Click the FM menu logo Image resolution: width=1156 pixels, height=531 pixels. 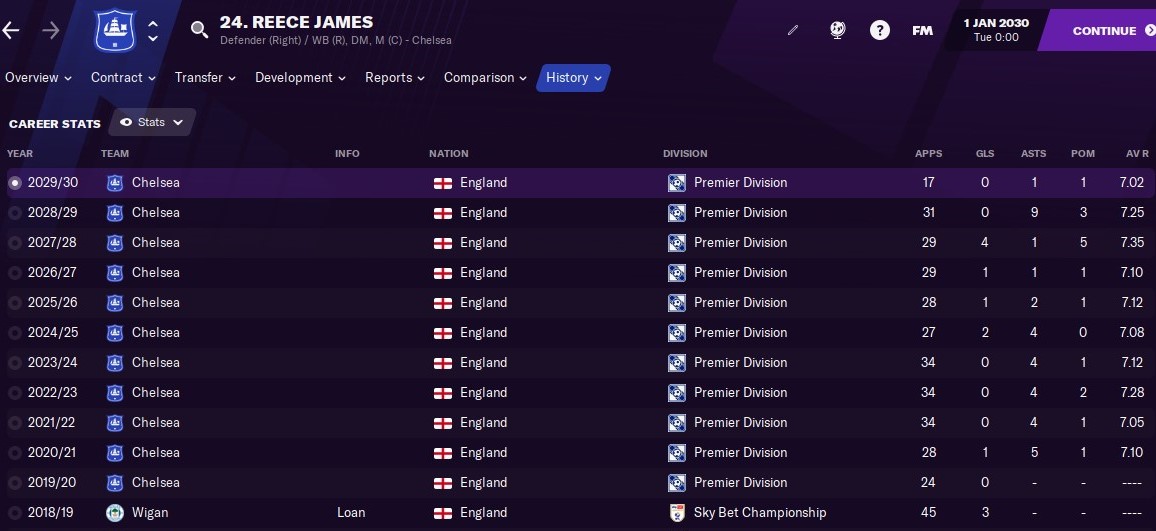click(922, 30)
